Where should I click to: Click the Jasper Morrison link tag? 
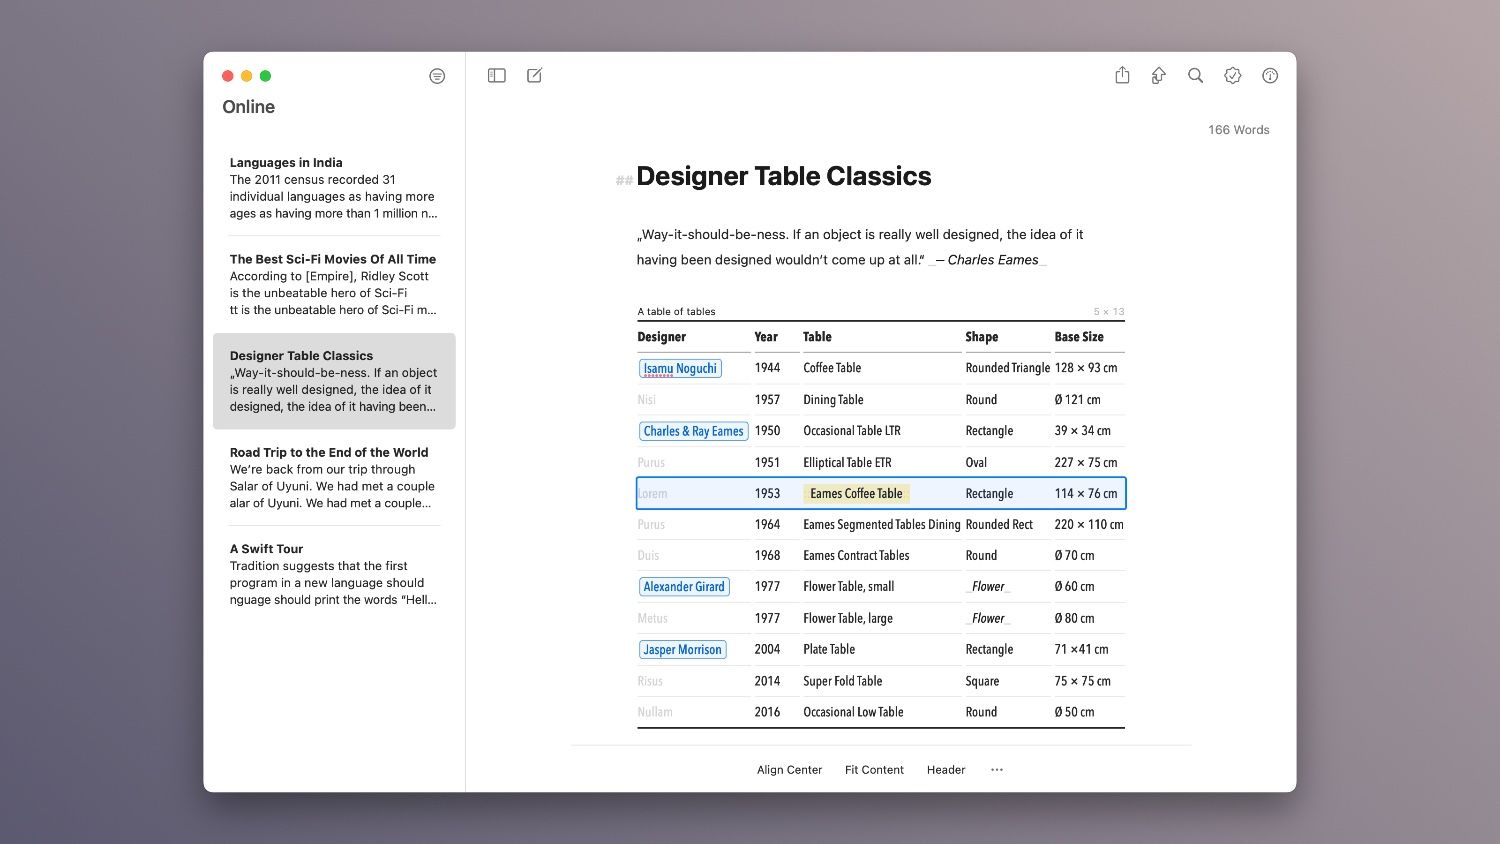pos(682,650)
